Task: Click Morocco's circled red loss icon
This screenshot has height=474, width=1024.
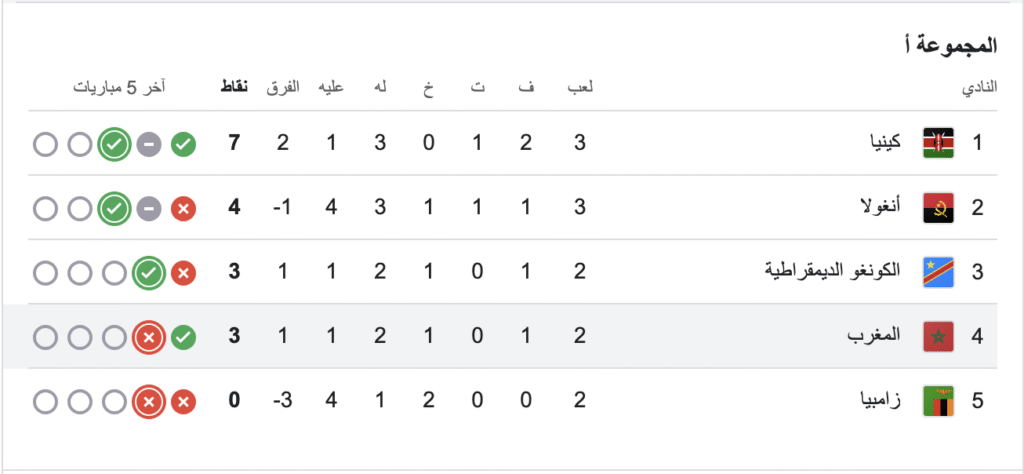Action: (149, 338)
